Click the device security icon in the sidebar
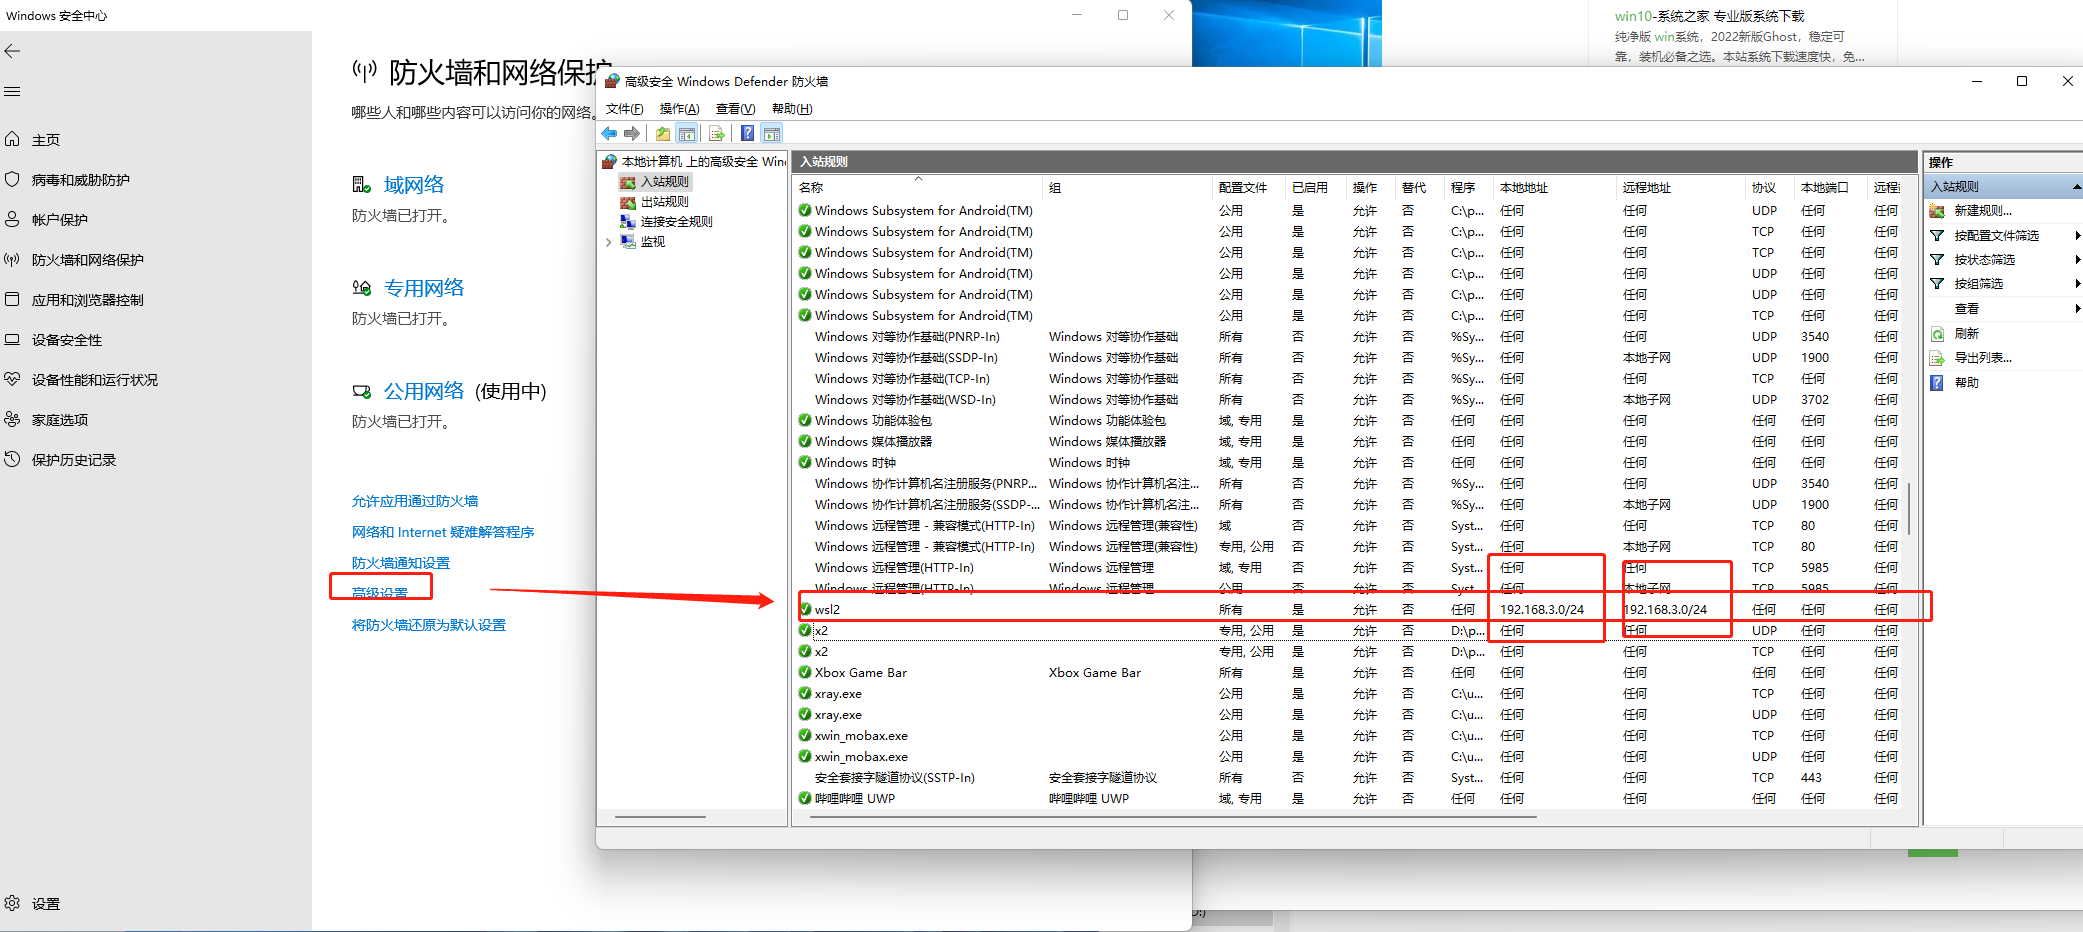2083x932 pixels. click(x=12, y=339)
